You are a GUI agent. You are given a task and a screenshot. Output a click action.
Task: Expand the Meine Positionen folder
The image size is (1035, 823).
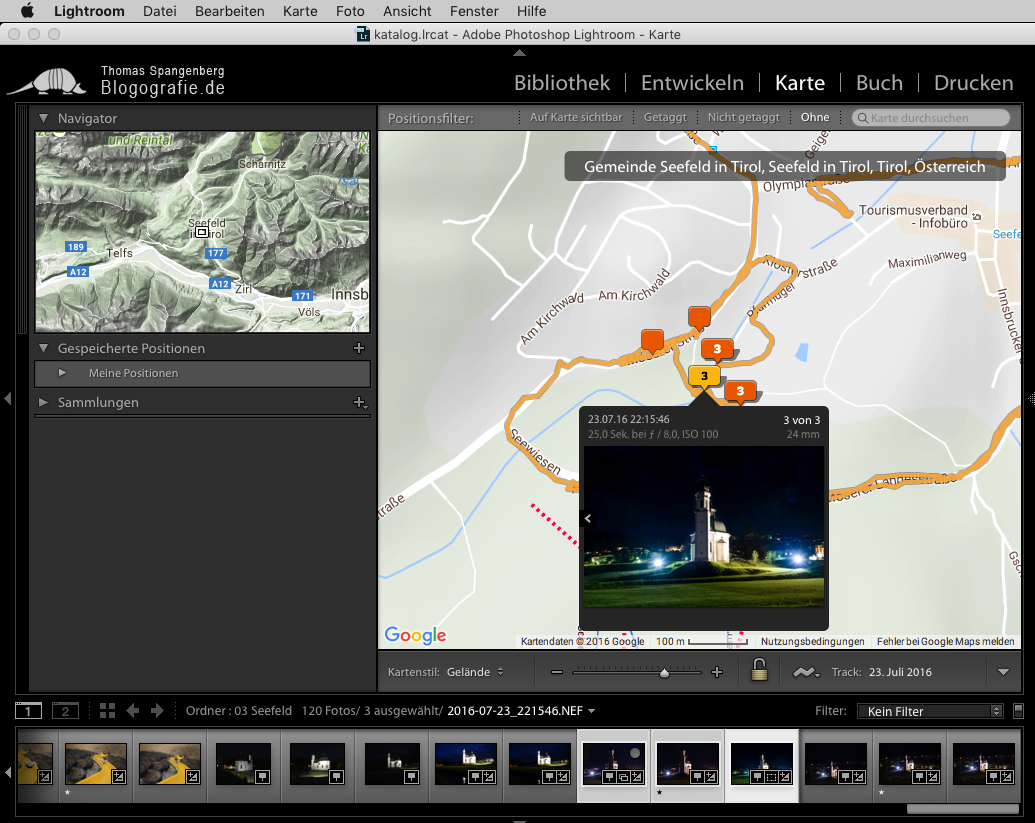pyautogui.click(x=62, y=373)
